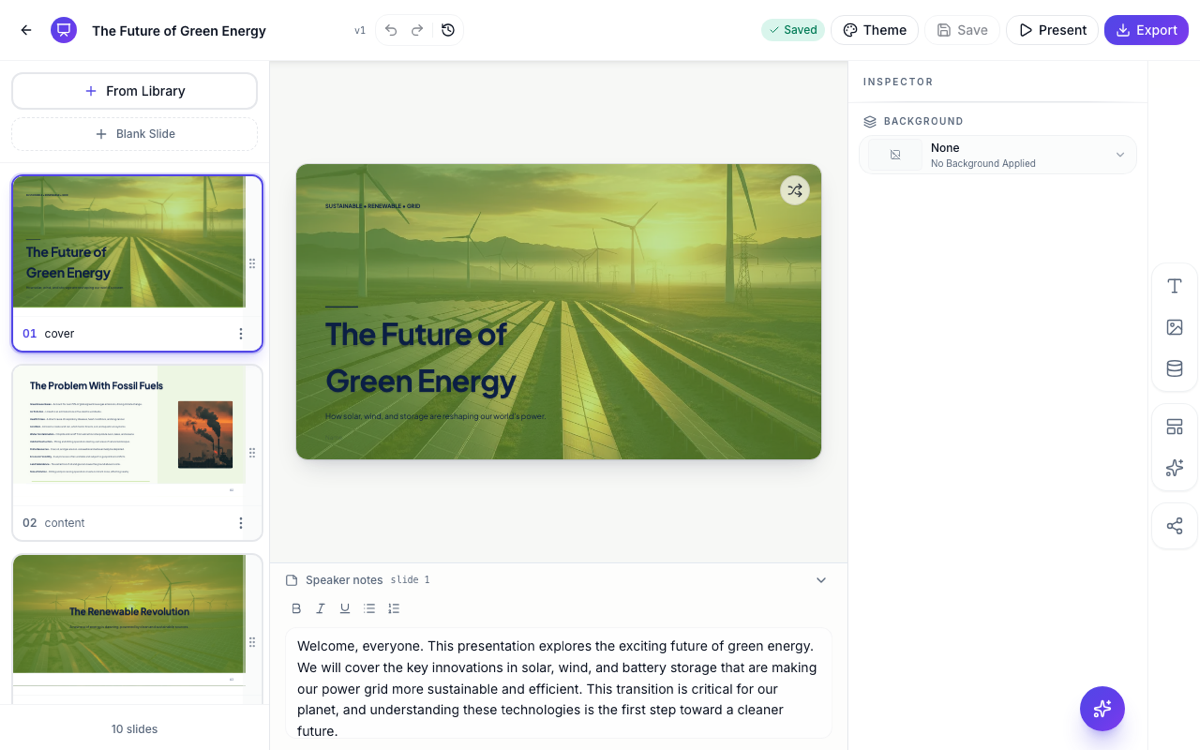1200x750 pixels.
Task: Click the 10 slides count label
Action: tap(134, 729)
